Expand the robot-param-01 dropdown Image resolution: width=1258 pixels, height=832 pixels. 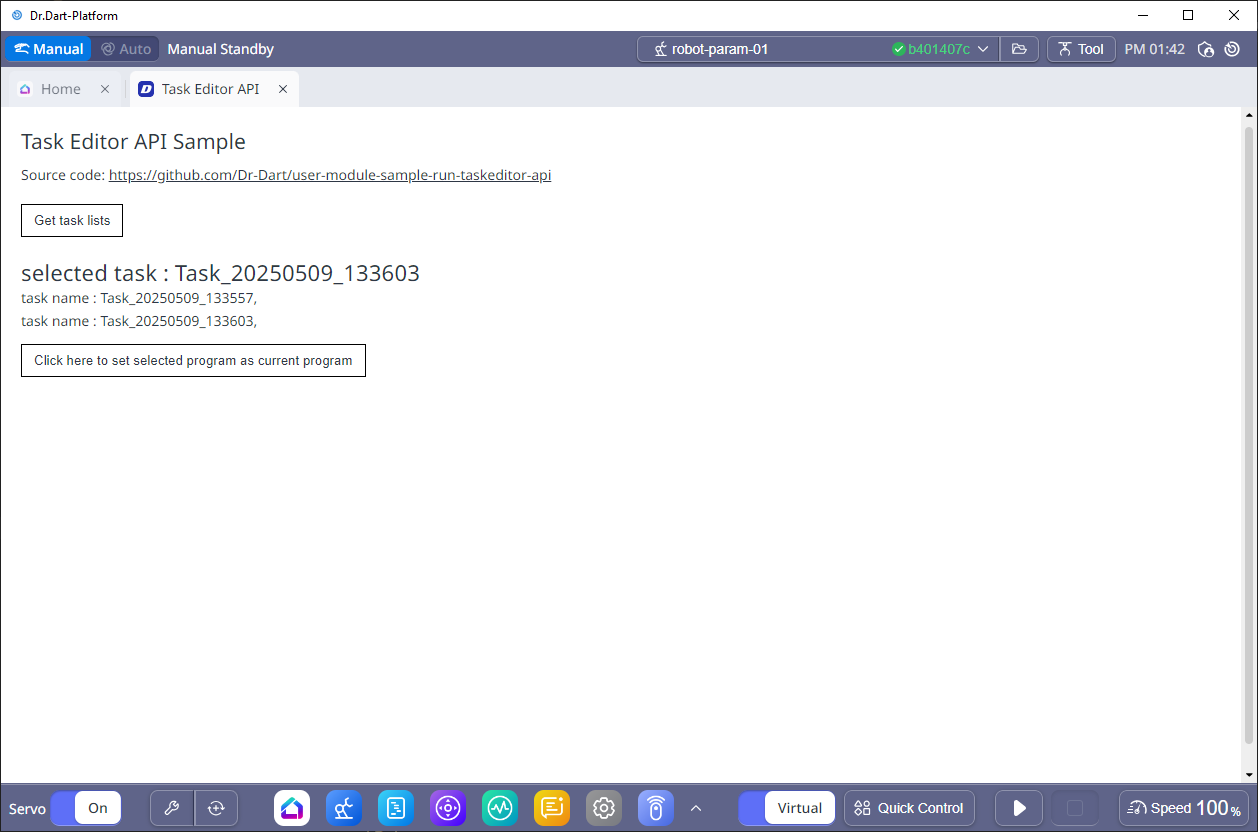(x=983, y=49)
